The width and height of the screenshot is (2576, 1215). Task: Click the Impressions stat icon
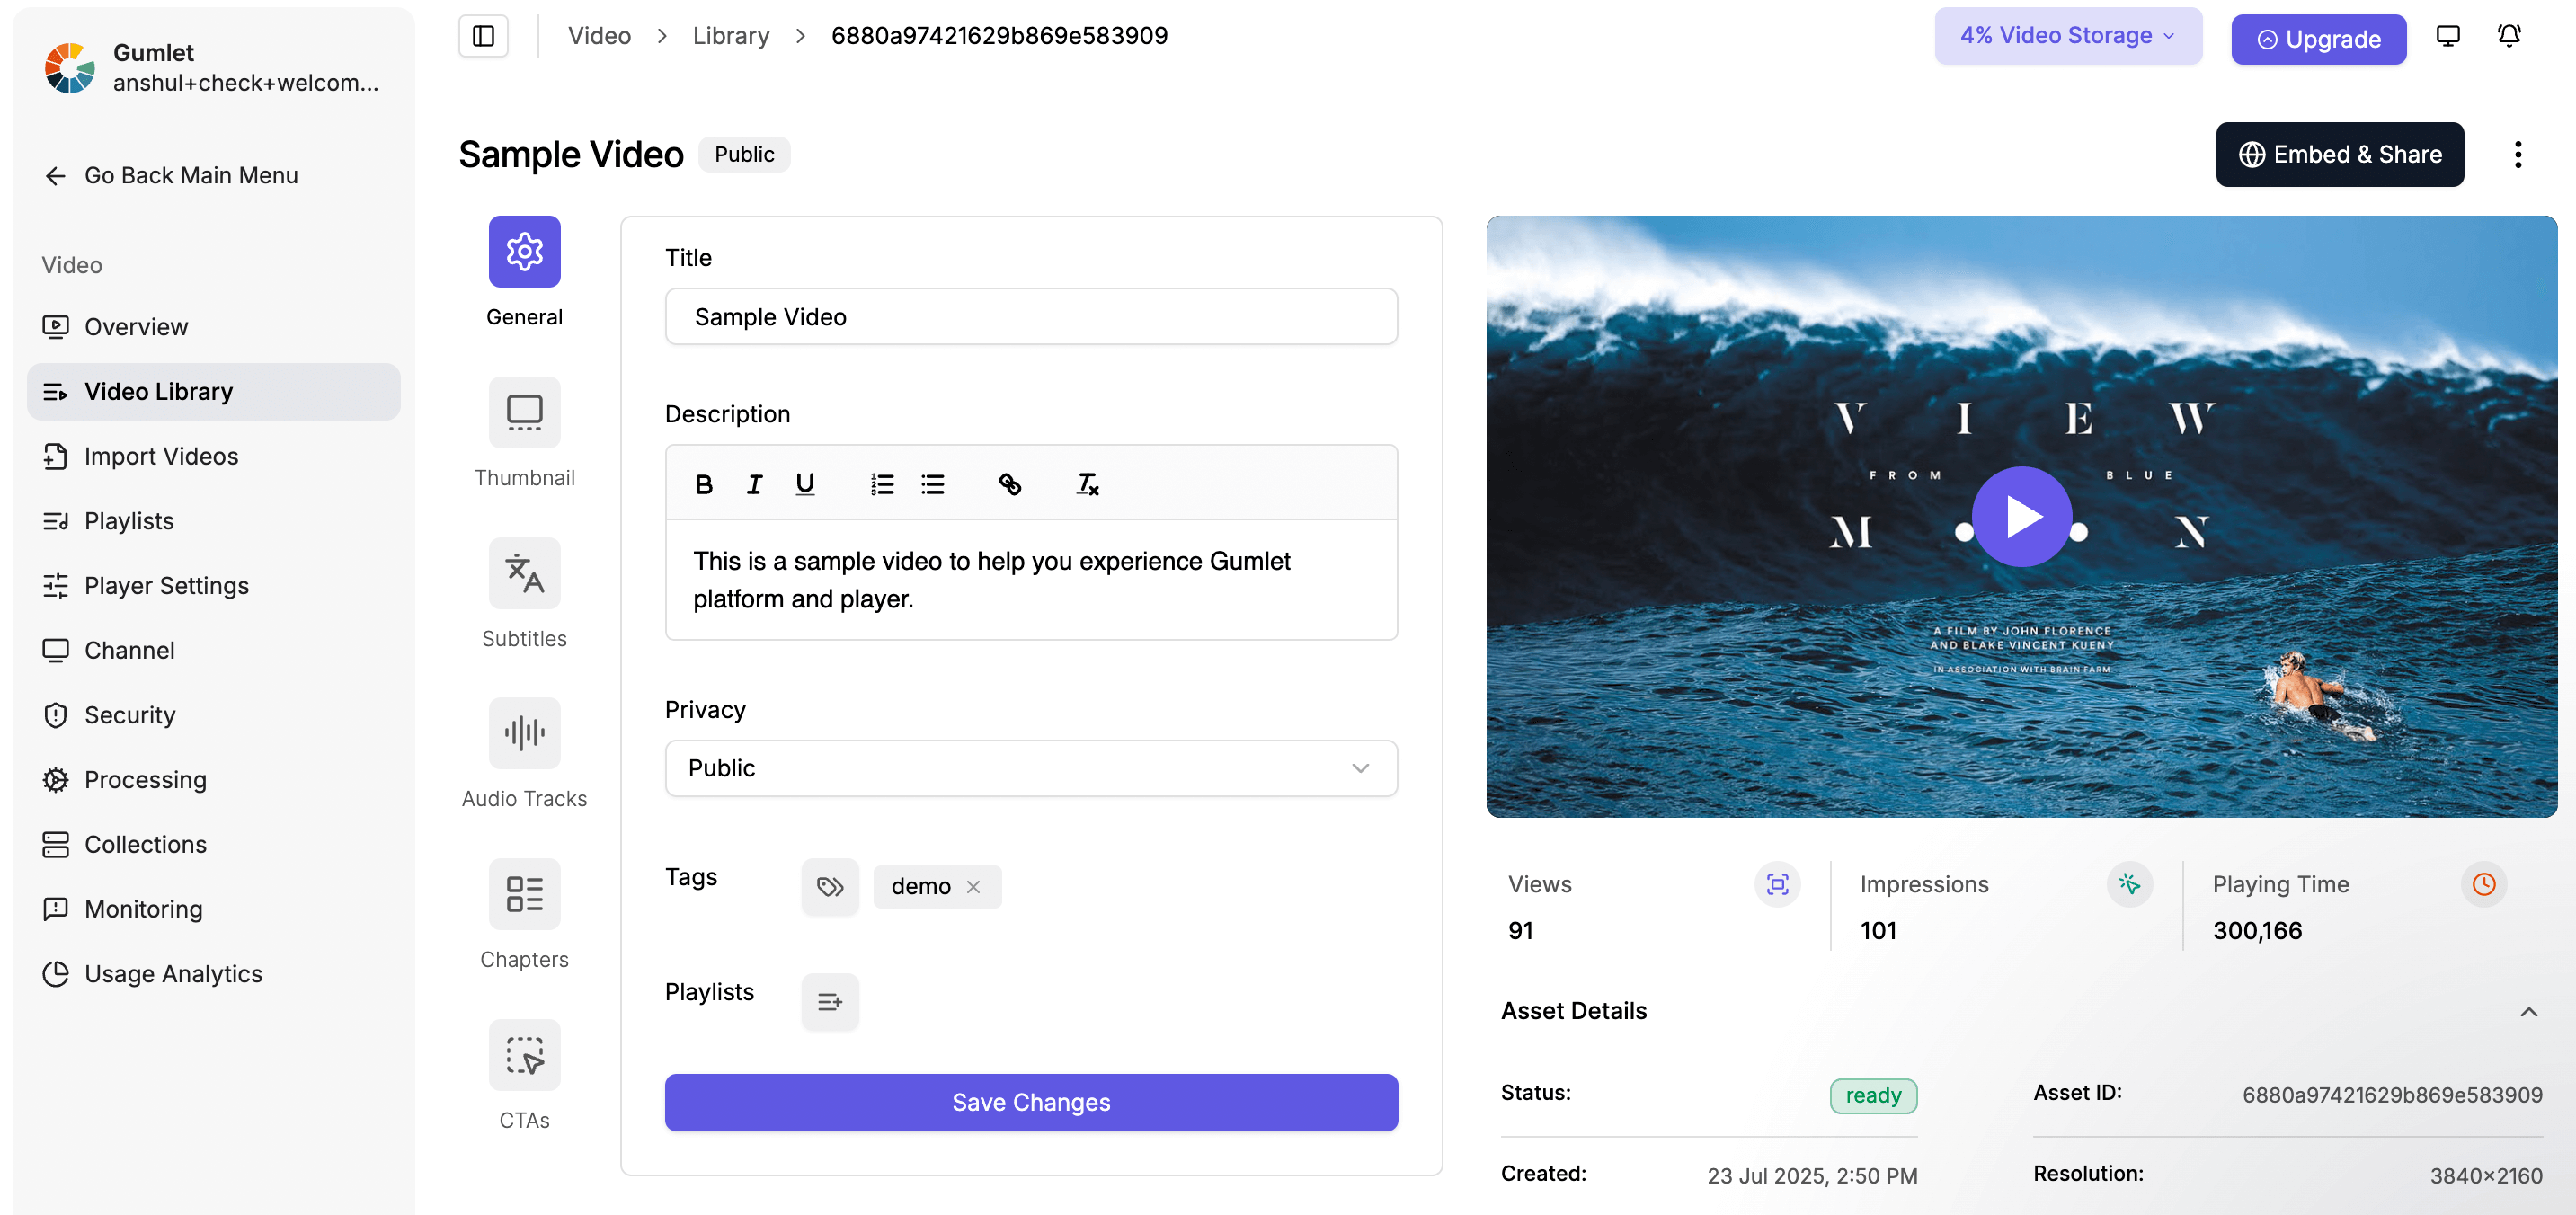(x=2129, y=884)
